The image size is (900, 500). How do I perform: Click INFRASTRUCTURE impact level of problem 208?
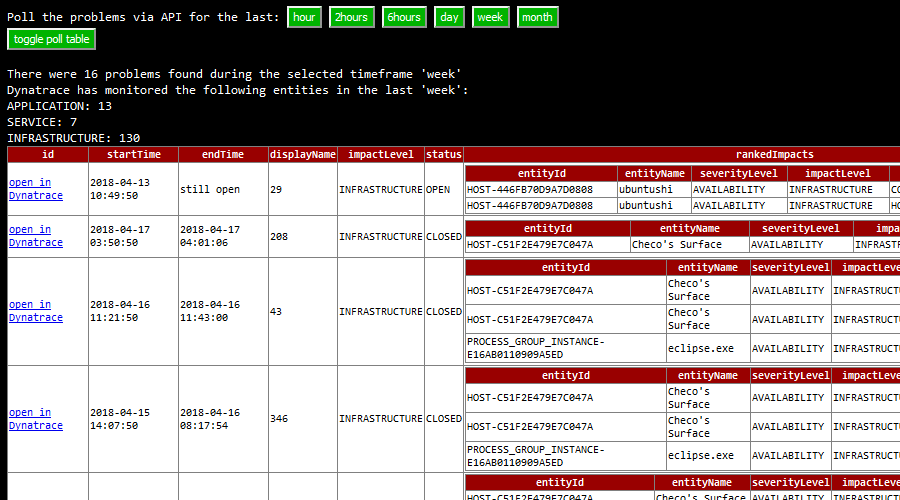tap(381, 237)
